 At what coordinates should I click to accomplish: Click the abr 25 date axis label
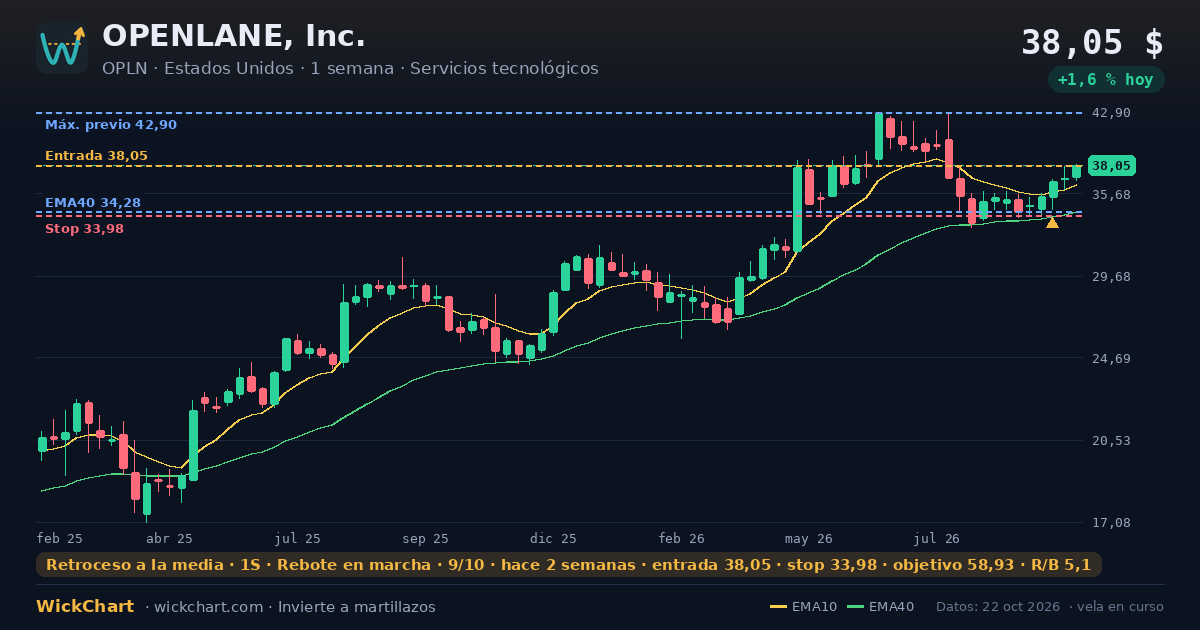pos(170,538)
